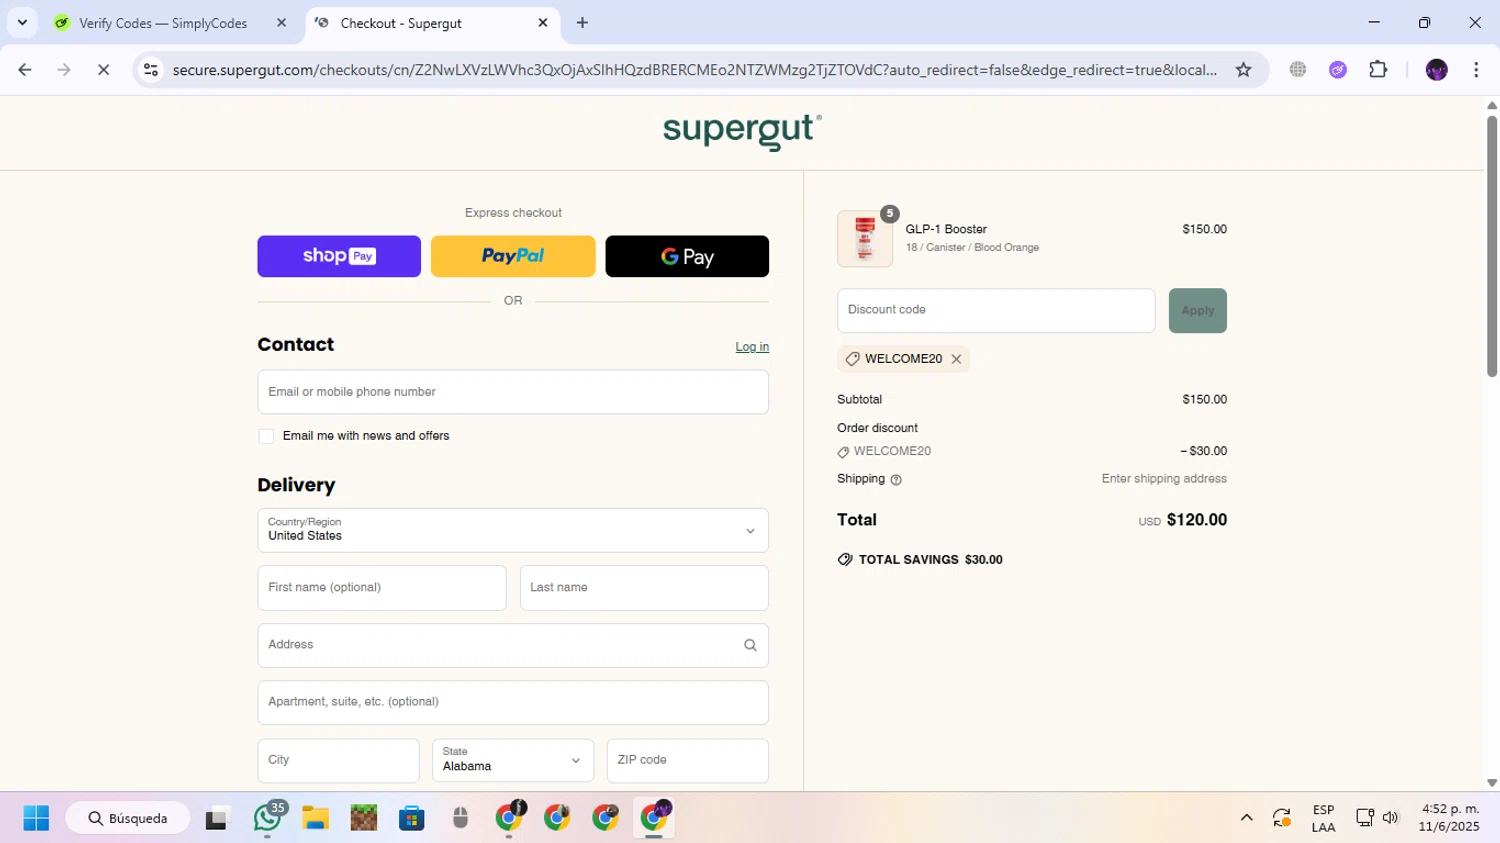Click the TOTAL SAVINGS $30.00 text

pos(930,560)
